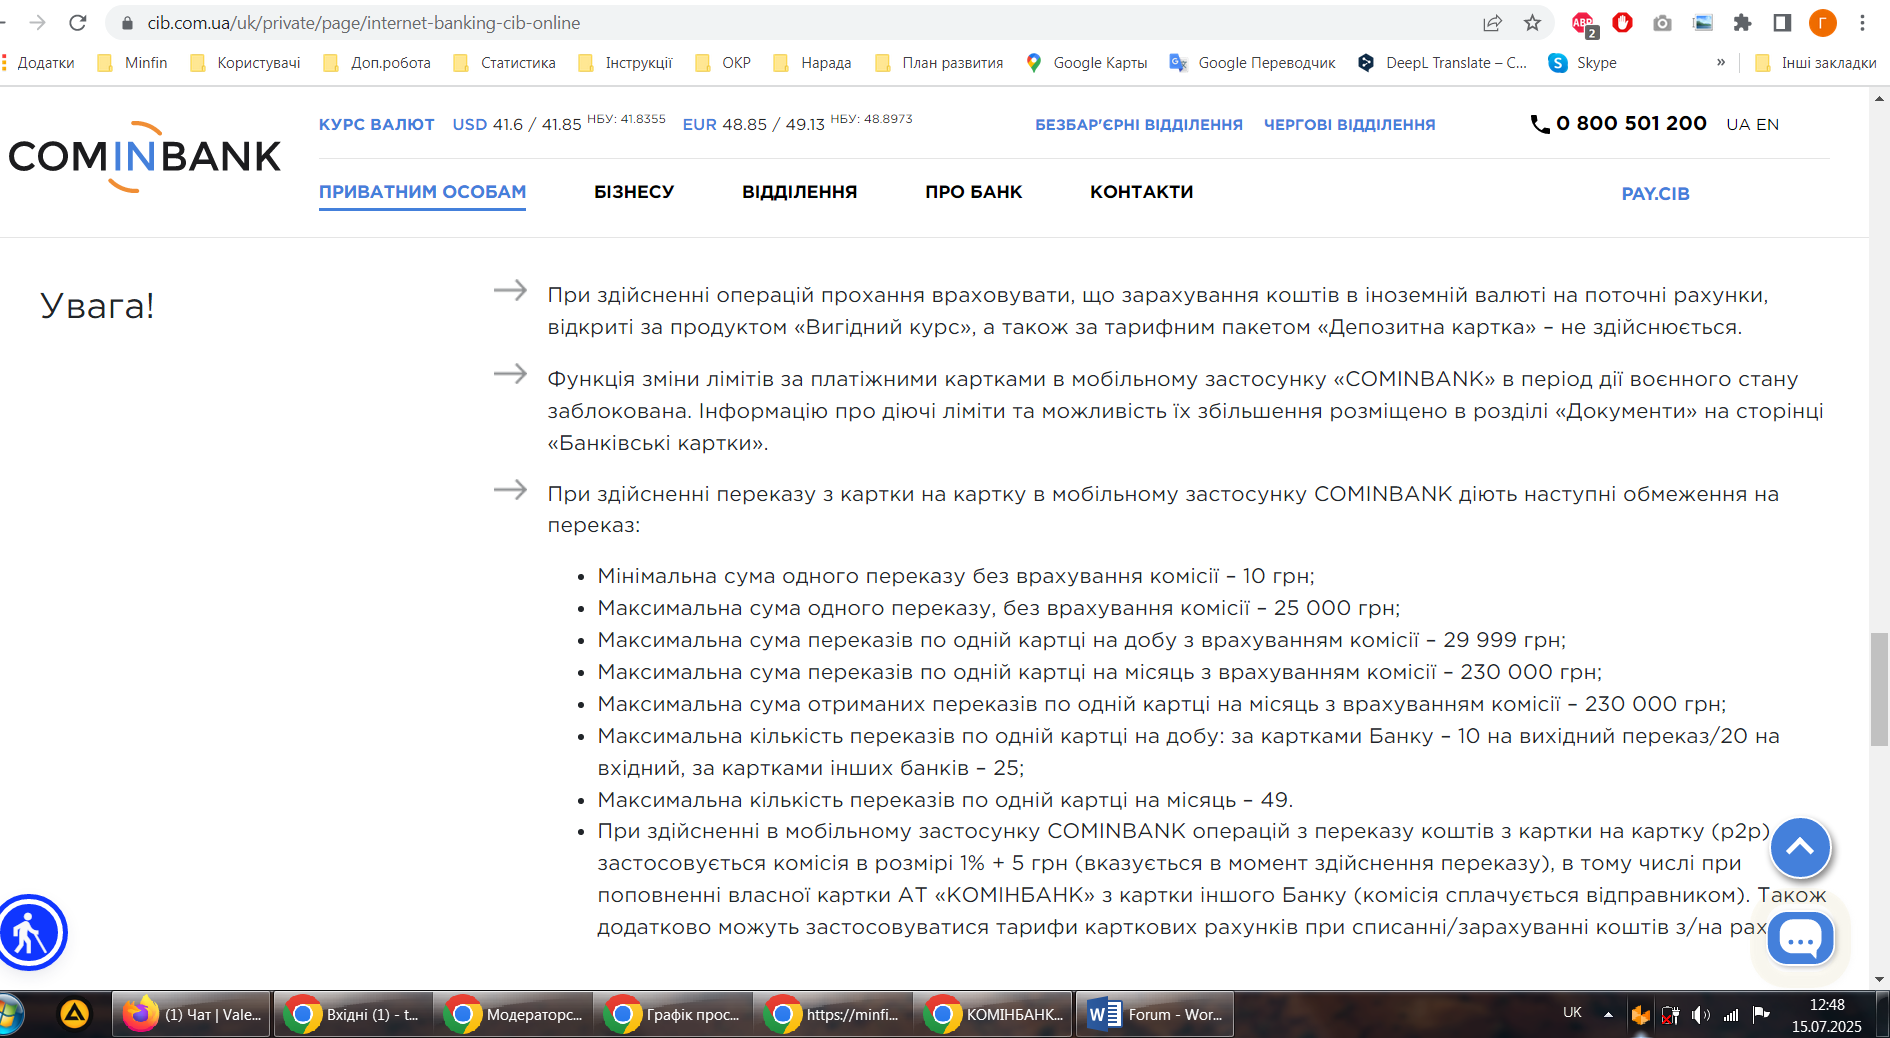
Task: Click the address bar URL field
Action: (800, 22)
